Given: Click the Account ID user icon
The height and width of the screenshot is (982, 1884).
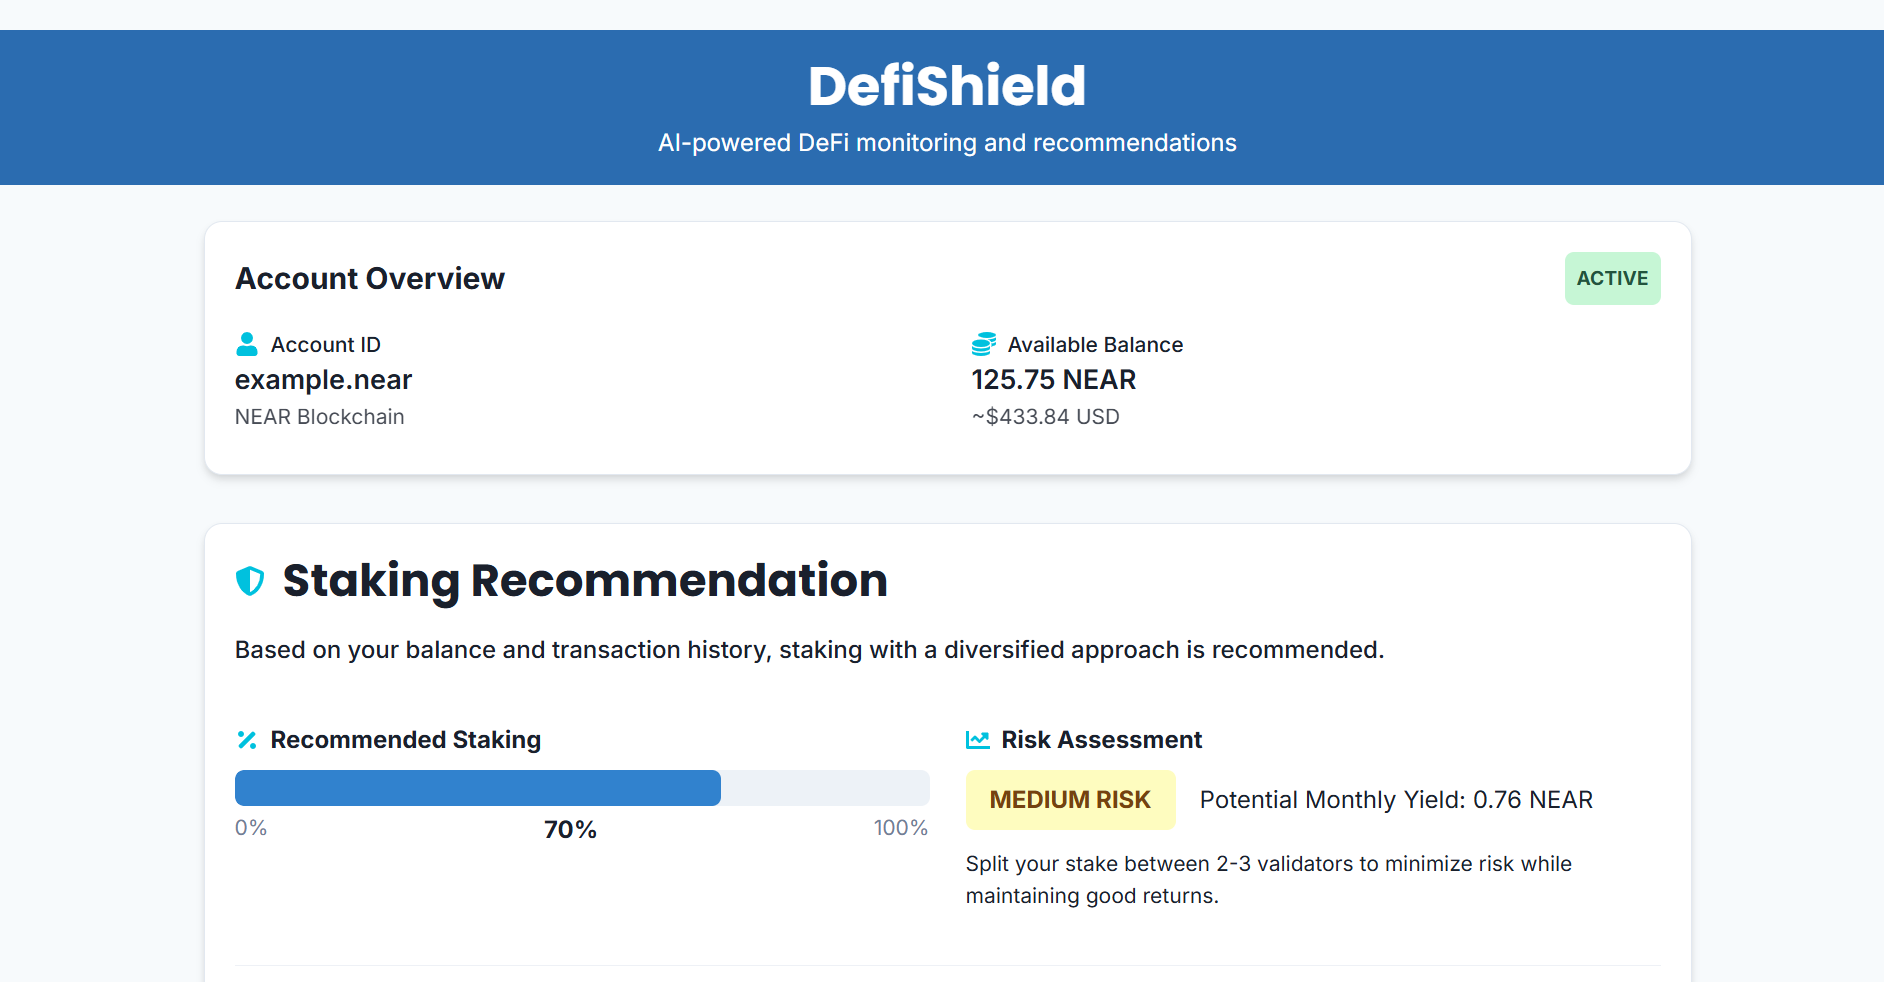Looking at the screenshot, I should [246, 344].
